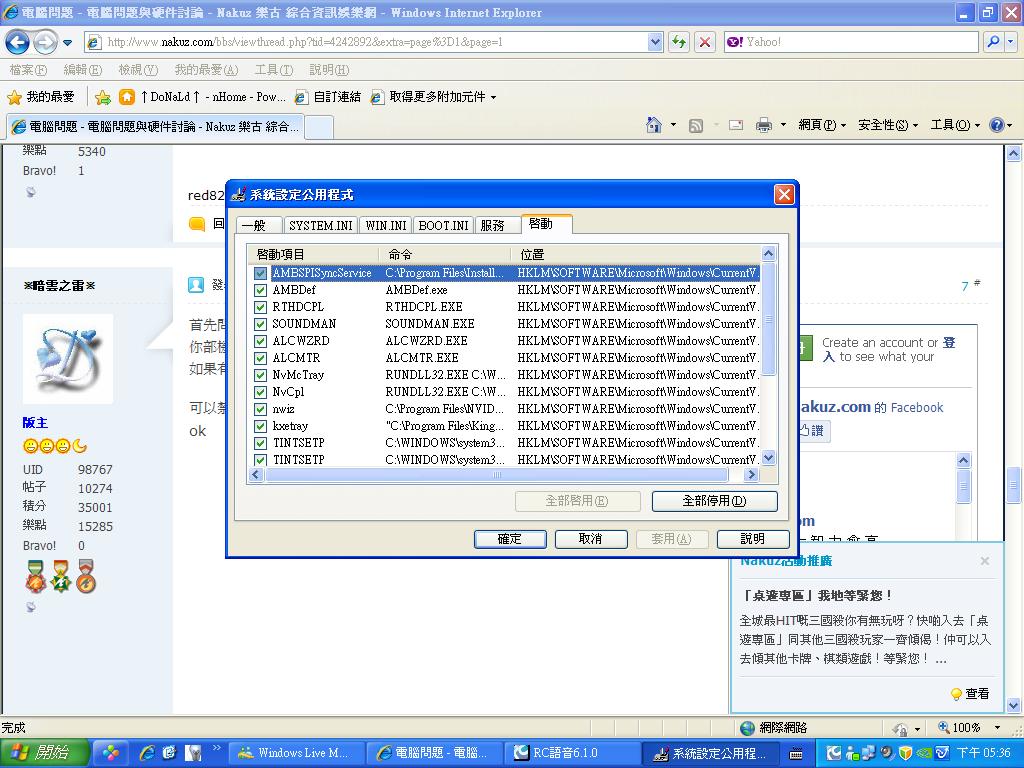Click the browser Back arrow button
1024x768 pixels.
pyautogui.click(x=17, y=42)
